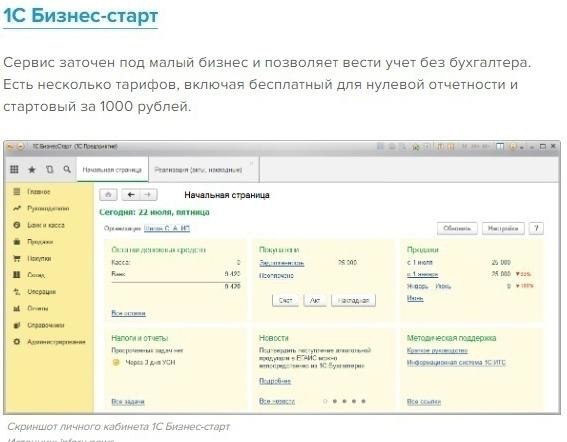Click the Новости block heading
Image resolution: width=567 pixels, height=442 pixels.
274,338
